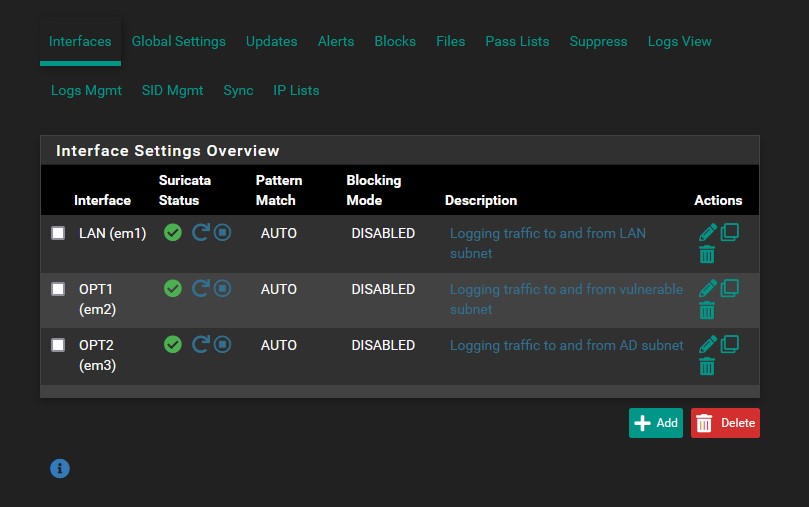809x507 pixels.
Task: Open the Global Settings tab
Action: [x=179, y=41]
